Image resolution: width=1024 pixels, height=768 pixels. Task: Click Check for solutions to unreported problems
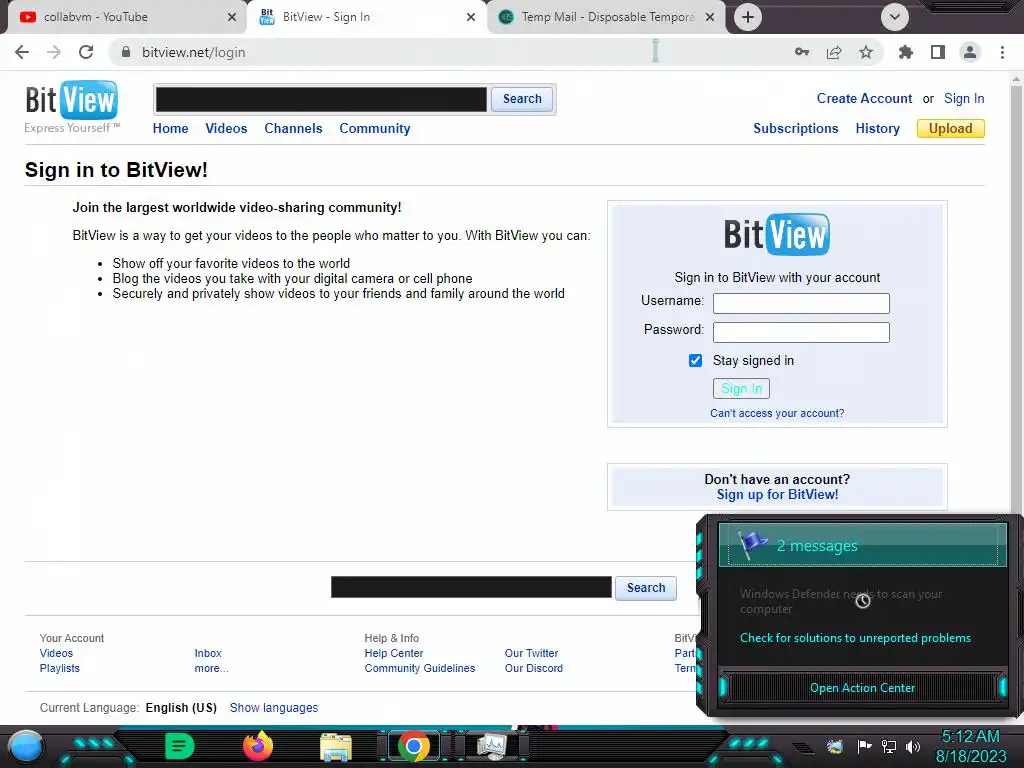(x=855, y=638)
